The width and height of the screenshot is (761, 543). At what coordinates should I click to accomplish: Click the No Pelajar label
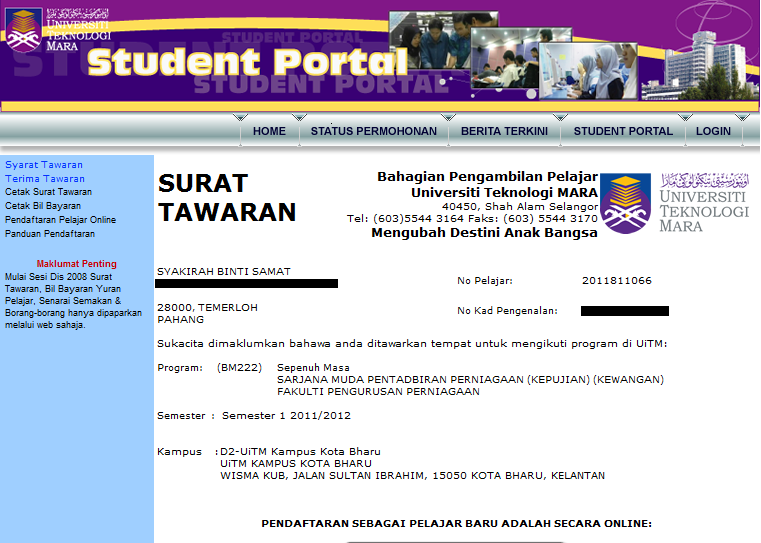[485, 281]
